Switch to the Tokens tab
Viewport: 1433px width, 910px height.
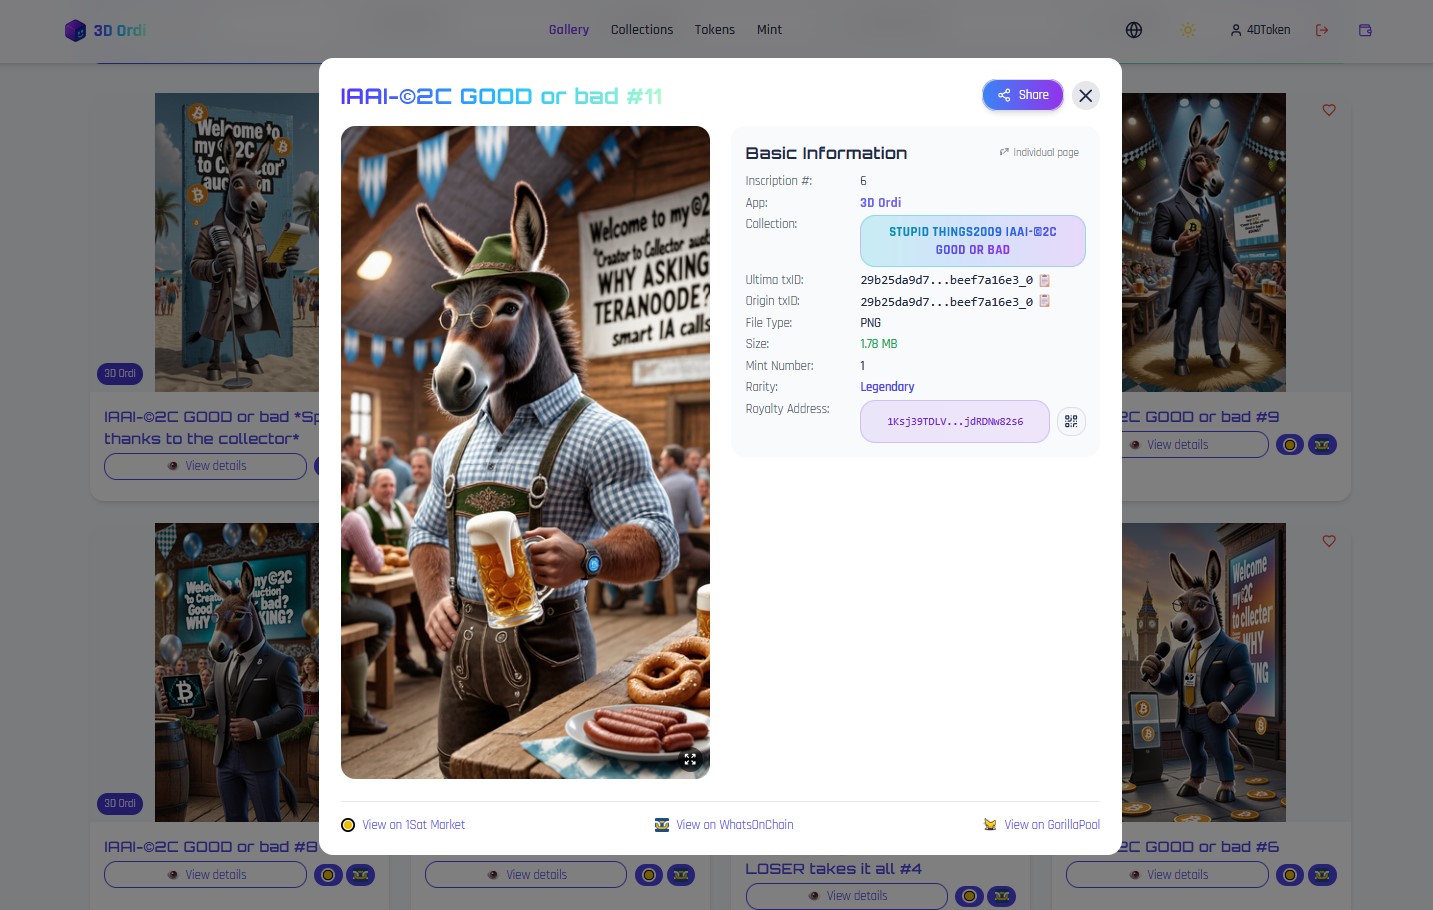coord(715,30)
